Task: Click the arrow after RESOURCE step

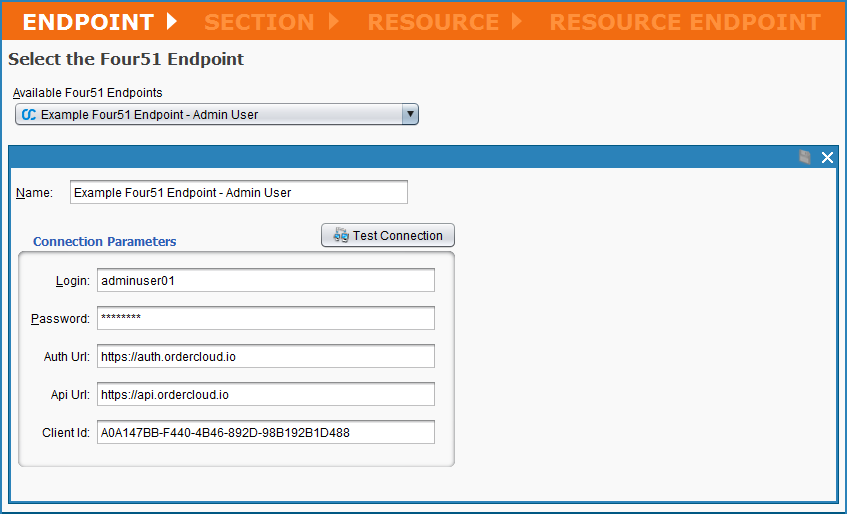Action: click(x=517, y=21)
